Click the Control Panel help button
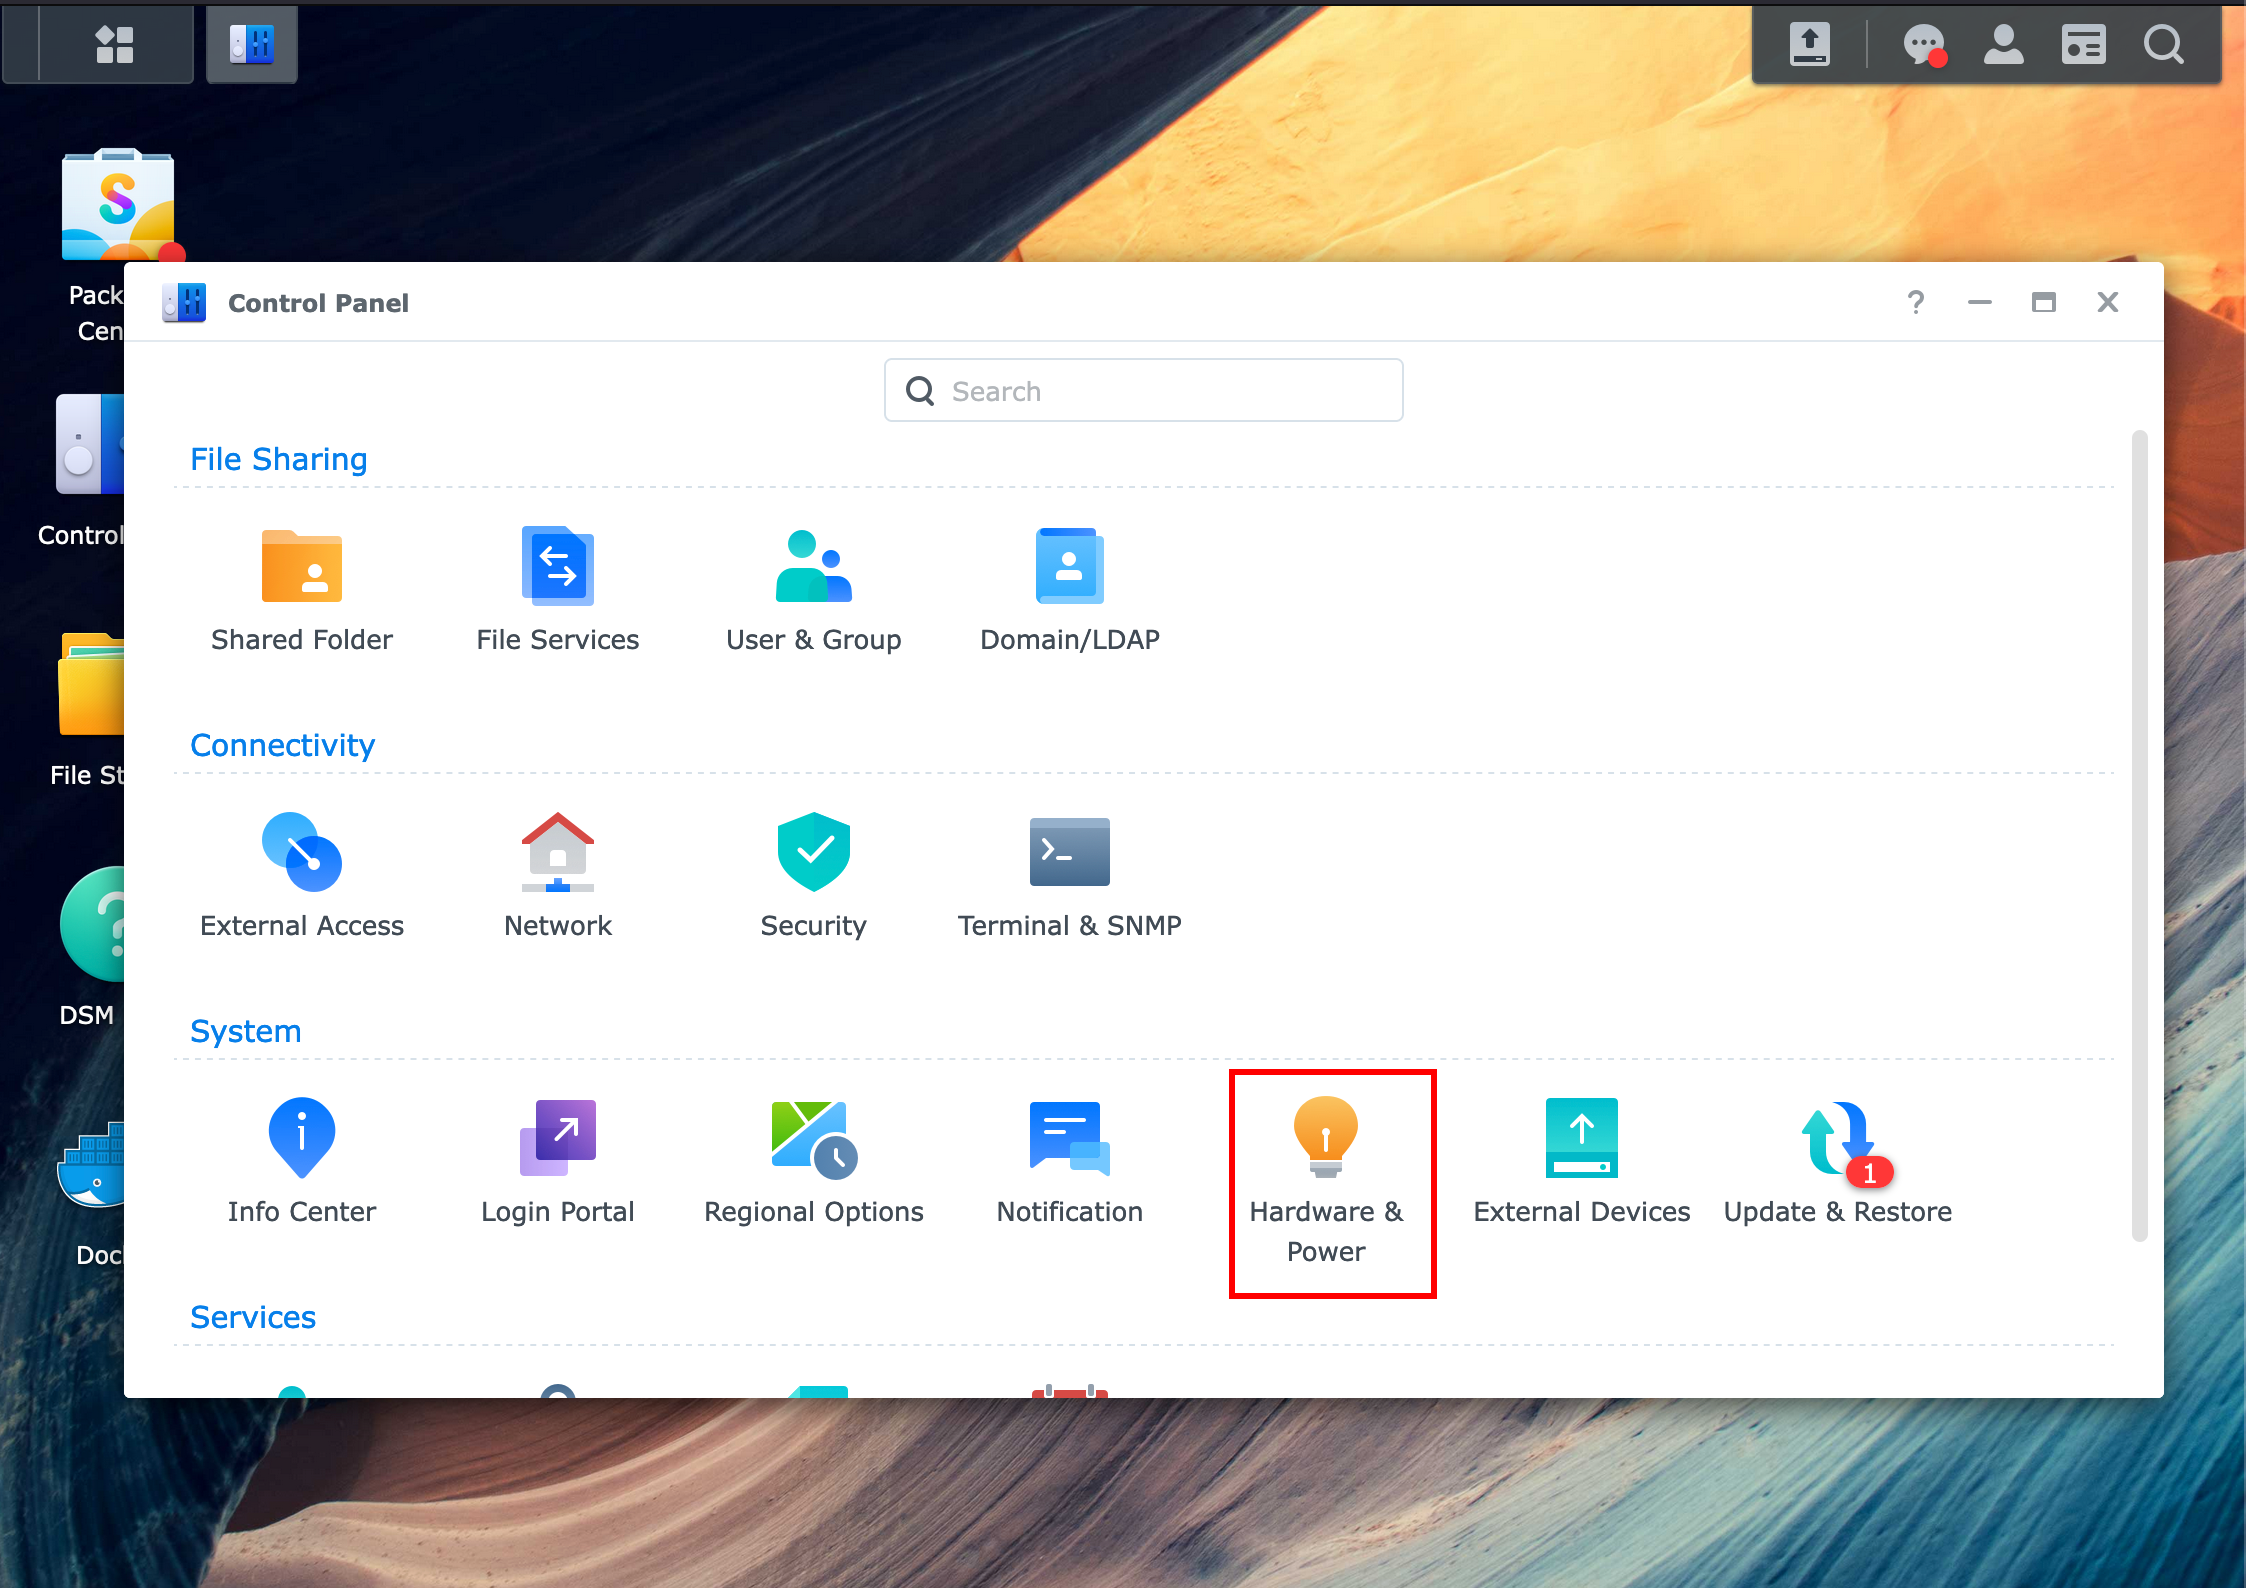 point(1915,302)
